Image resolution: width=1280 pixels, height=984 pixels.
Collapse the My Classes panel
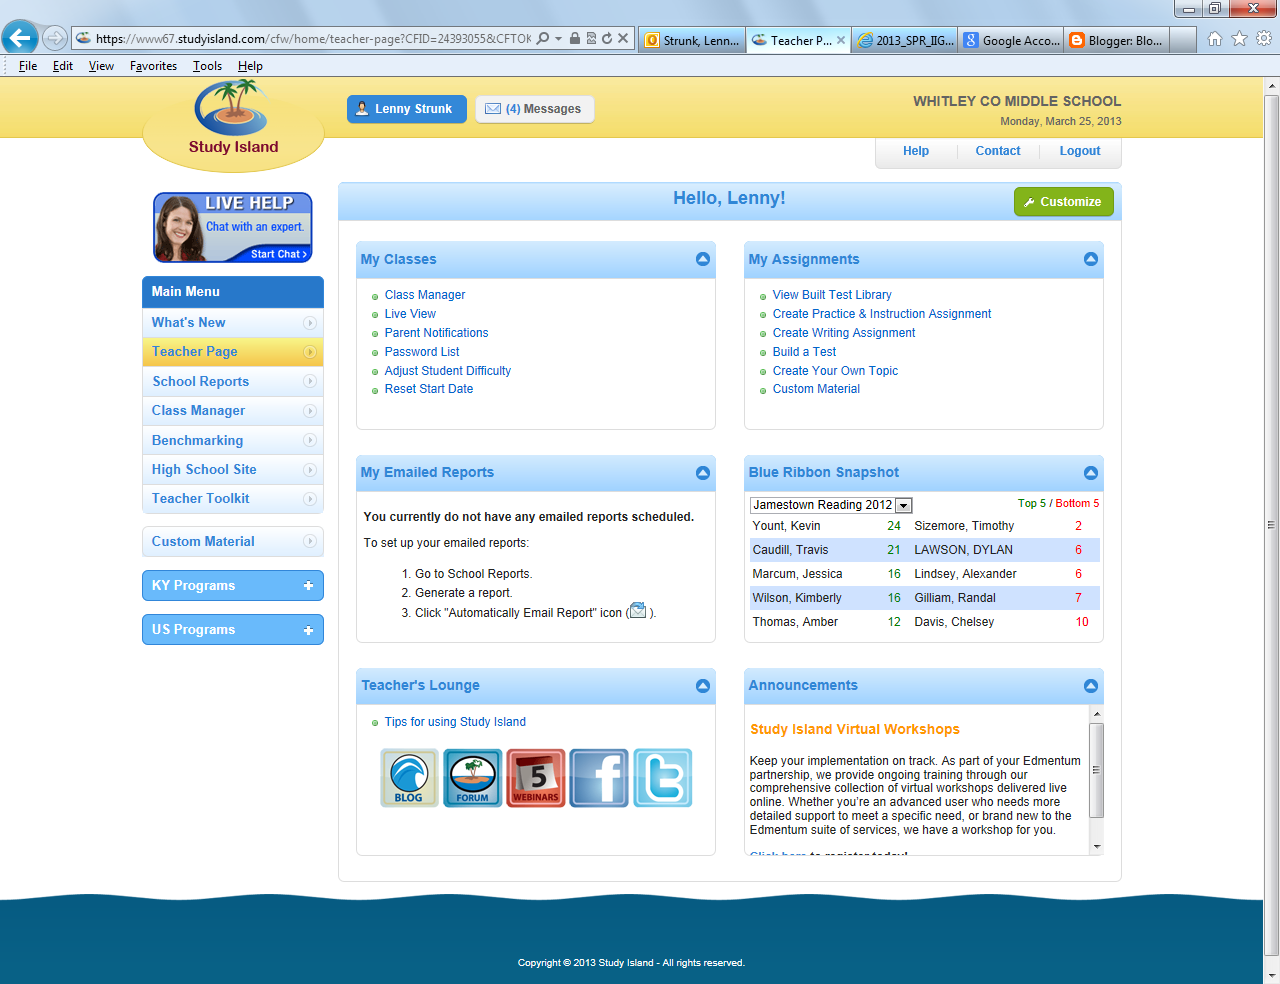coord(703,259)
